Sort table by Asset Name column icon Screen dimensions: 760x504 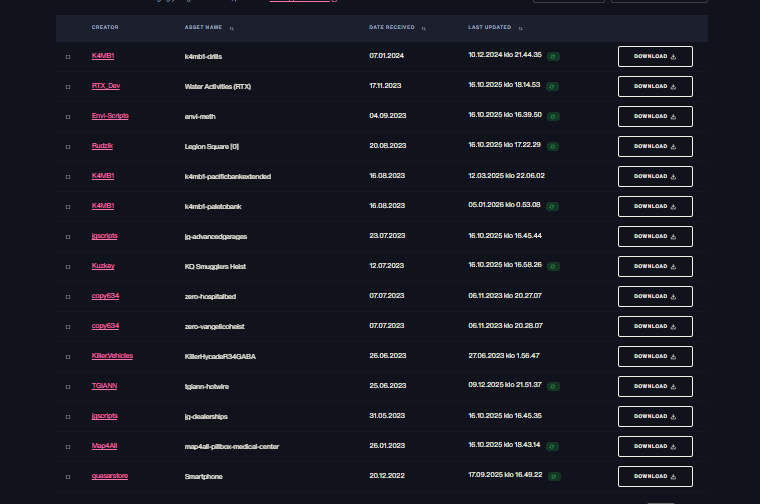tap(232, 28)
